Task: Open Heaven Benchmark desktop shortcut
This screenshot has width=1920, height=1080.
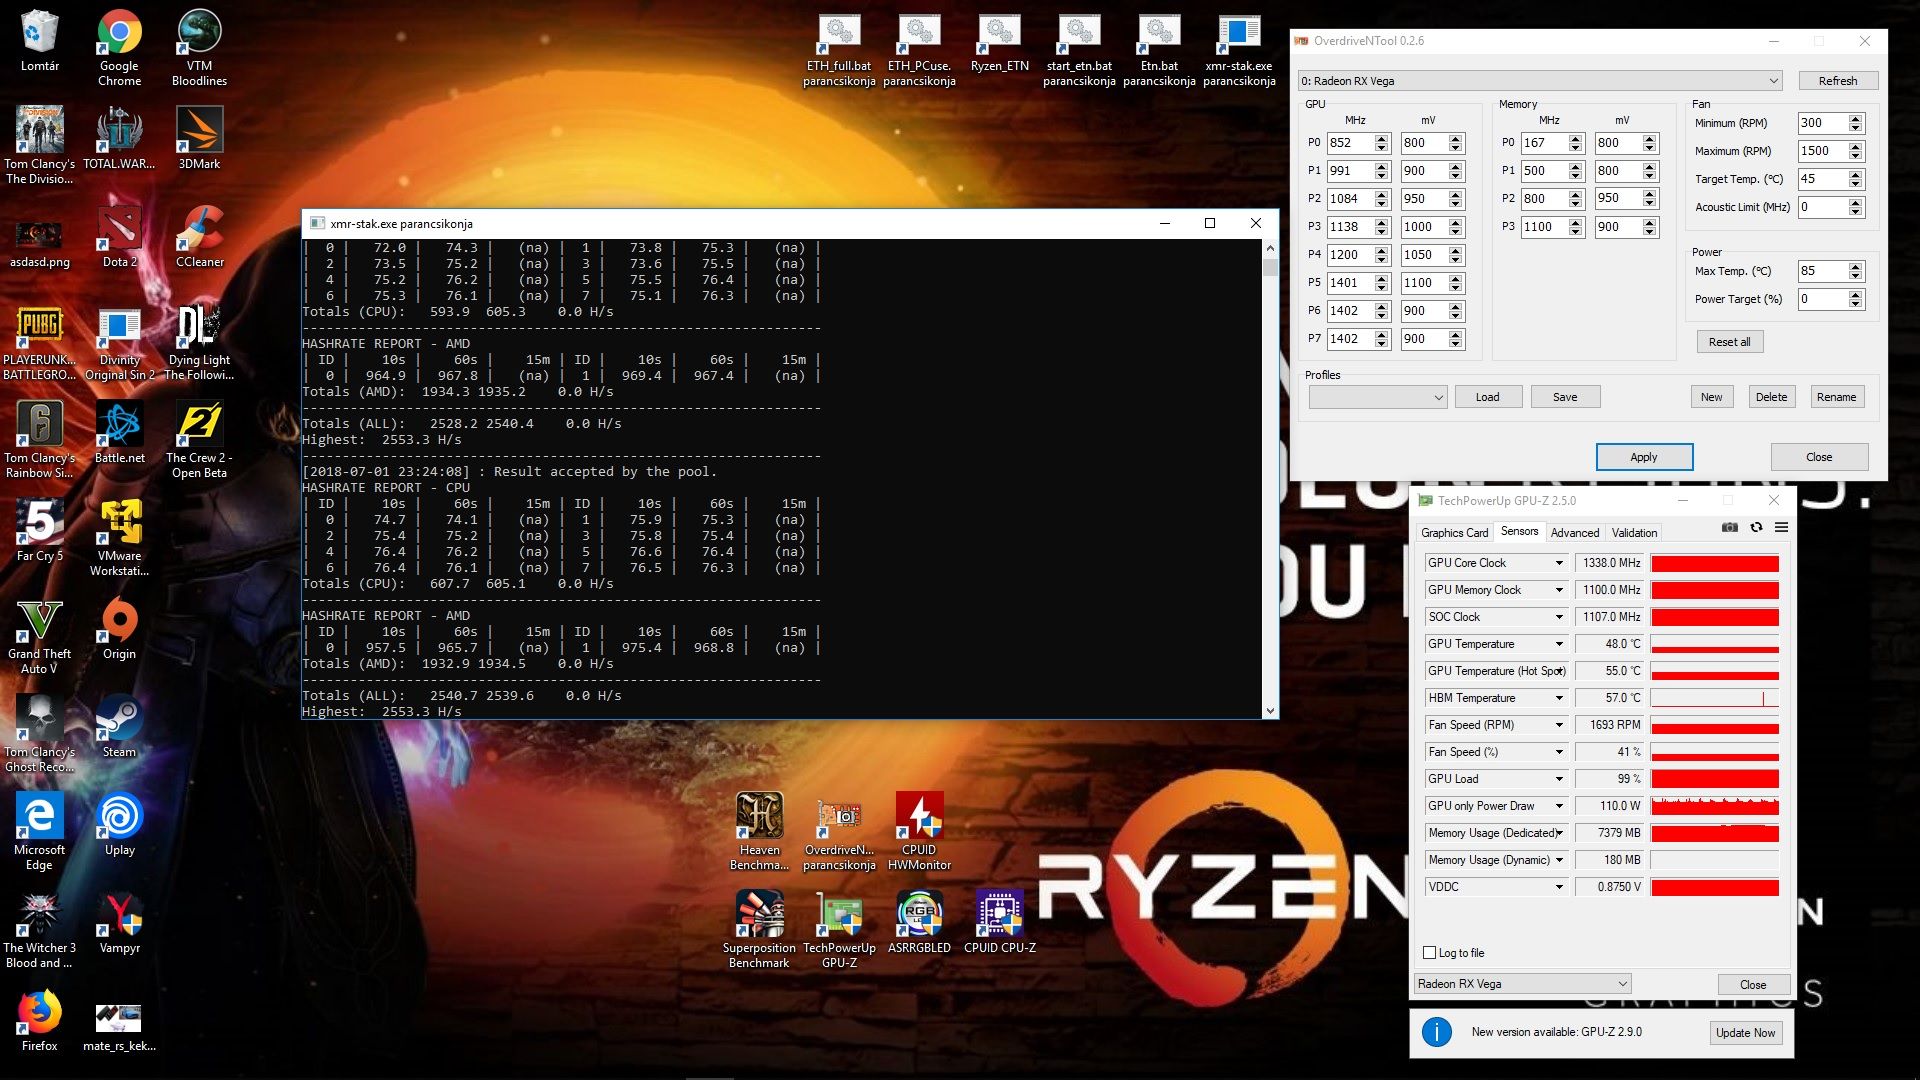Action: click(x=759, y=832)
